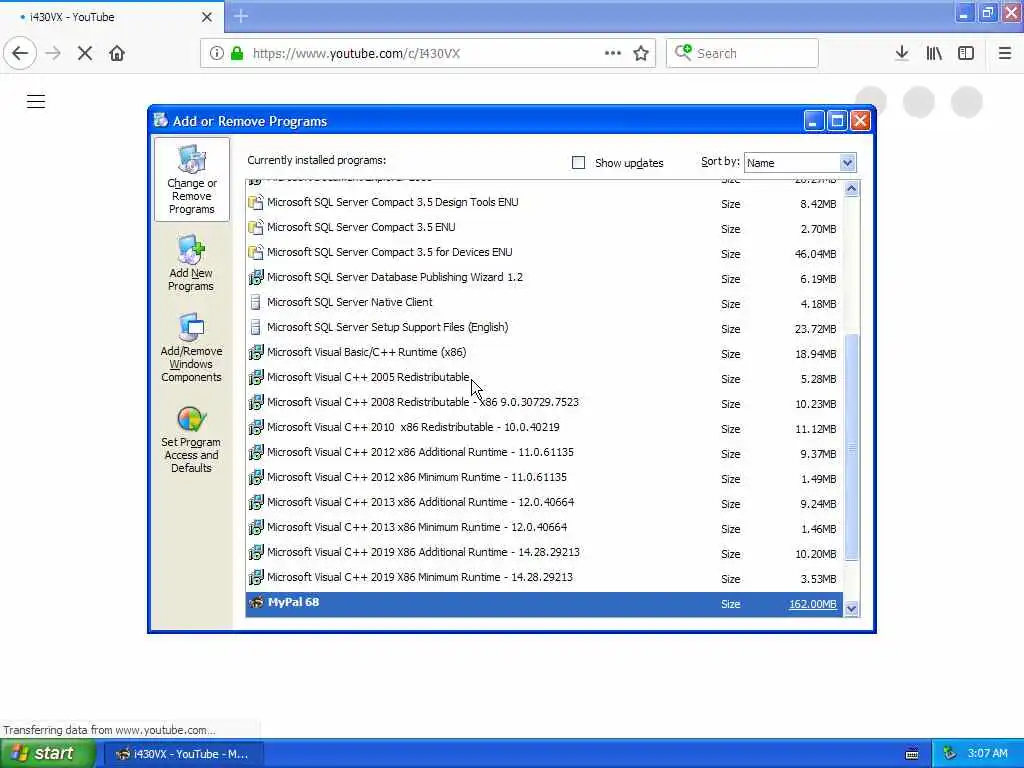Select MyPal 68 program icon
Image resolution: width=1024 pixels, height=768 pixels.
coord(256,602)
